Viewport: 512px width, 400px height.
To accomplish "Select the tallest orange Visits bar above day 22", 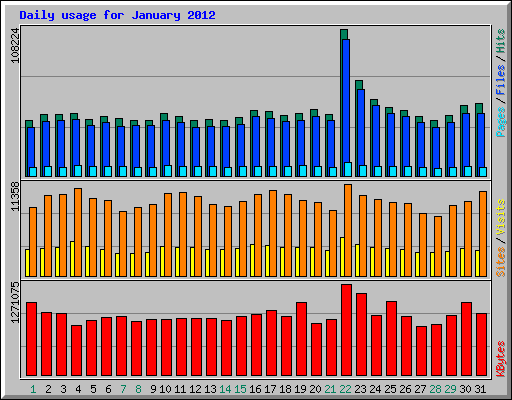I will click(x=348, y=230).
